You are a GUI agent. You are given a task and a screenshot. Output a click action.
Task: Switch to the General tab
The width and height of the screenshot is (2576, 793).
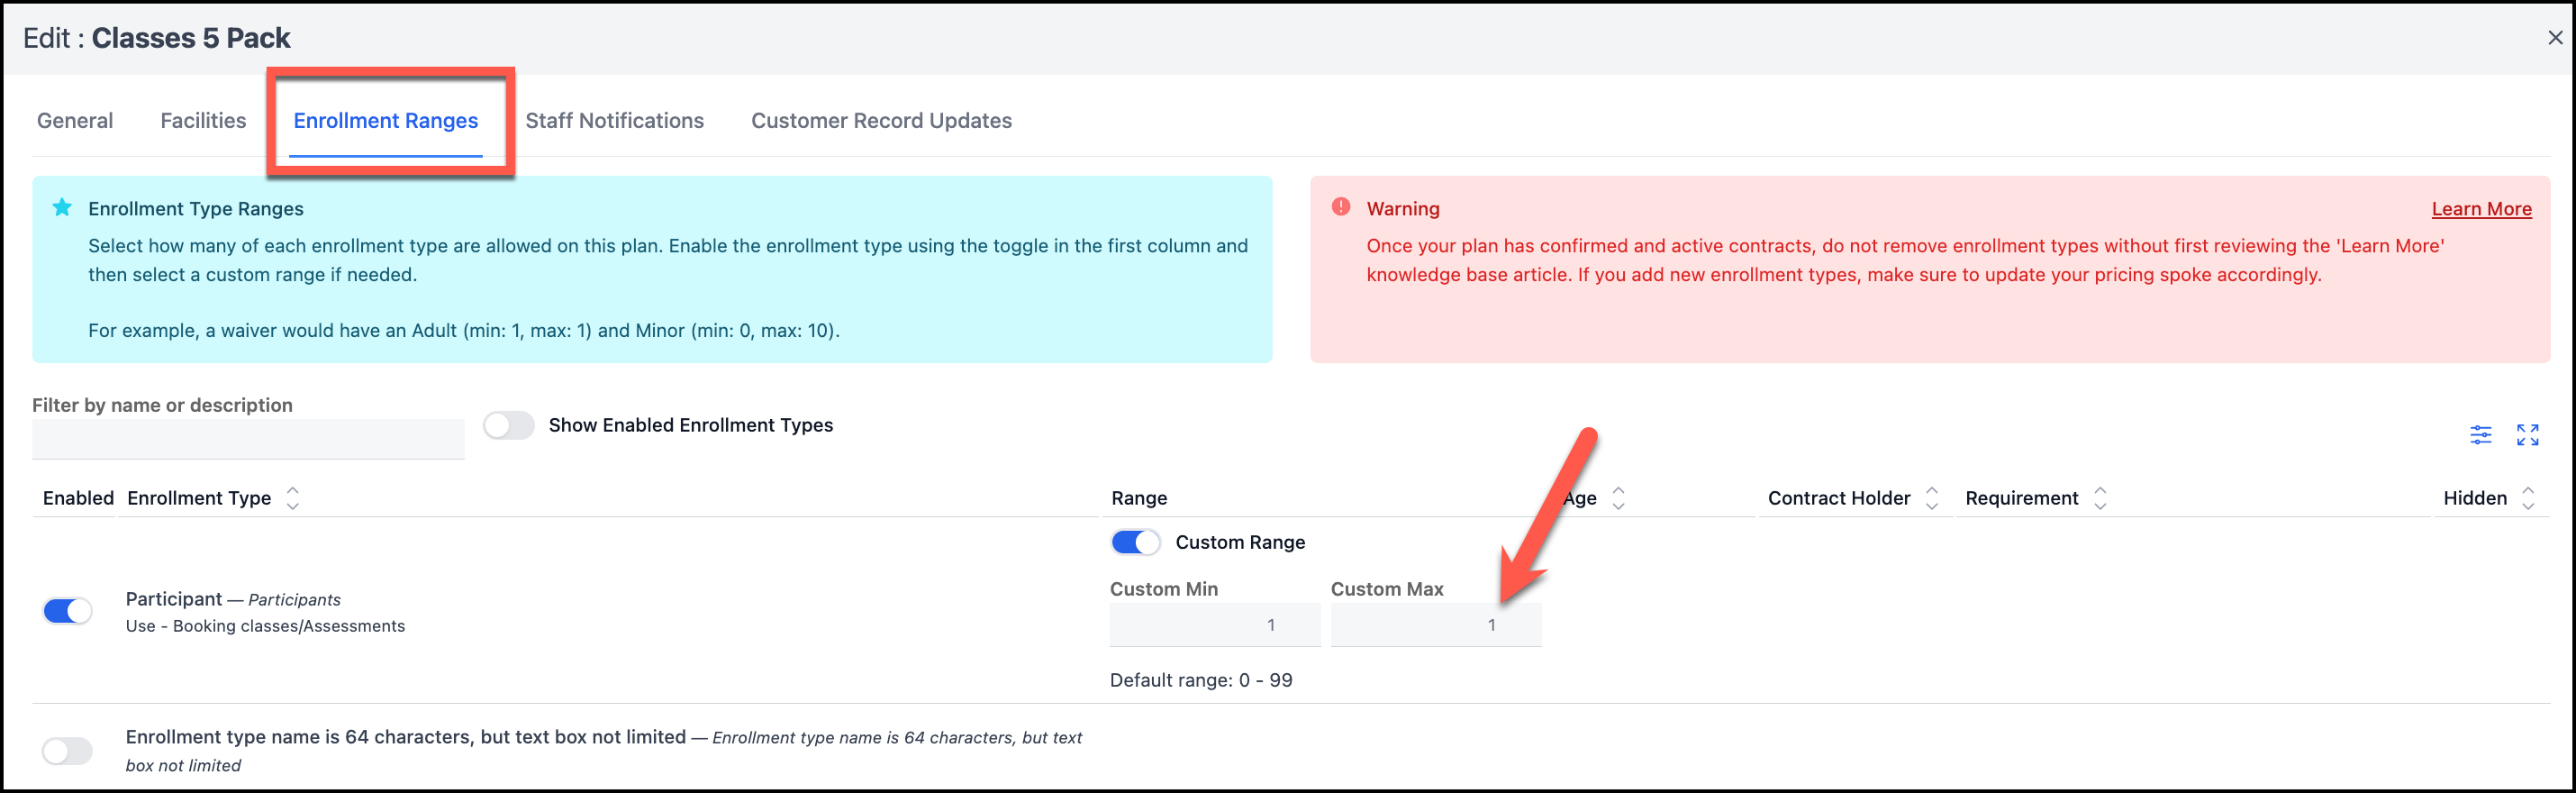point(75,121)
